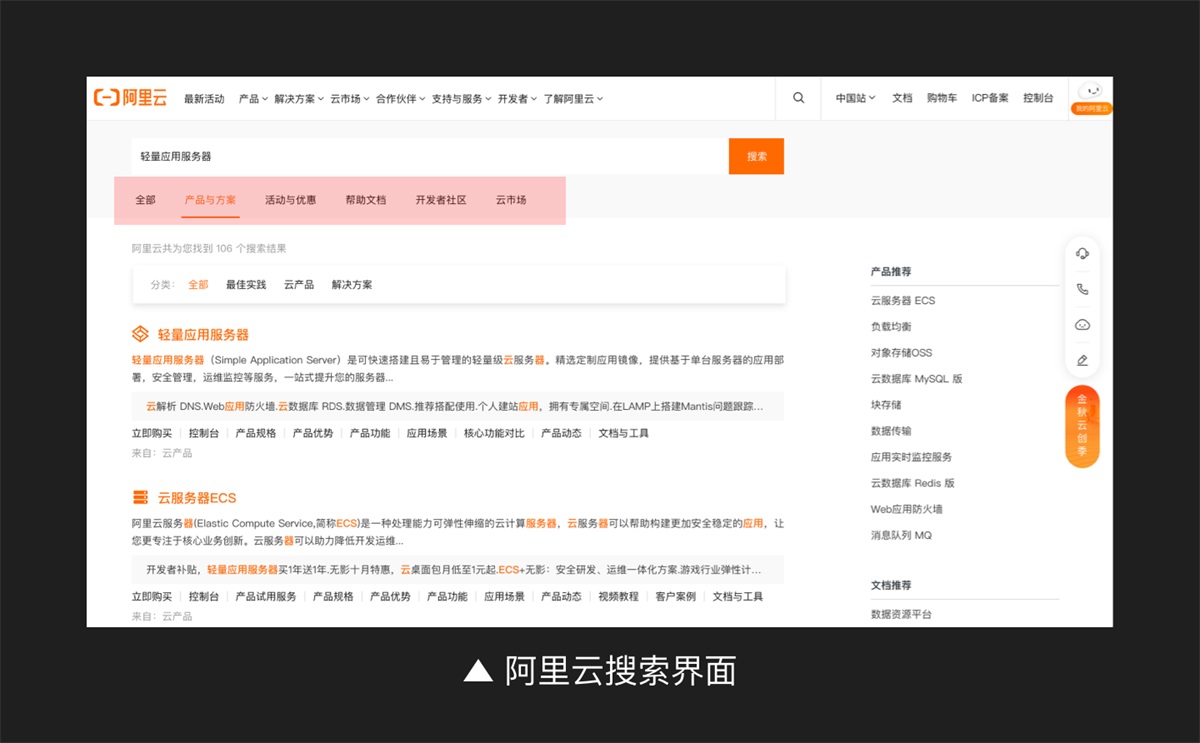Viewport: 1200px width, 743px height.
Task: Open 云数据库 MySQL 版 recommendation
Action: tap(916, 378)
